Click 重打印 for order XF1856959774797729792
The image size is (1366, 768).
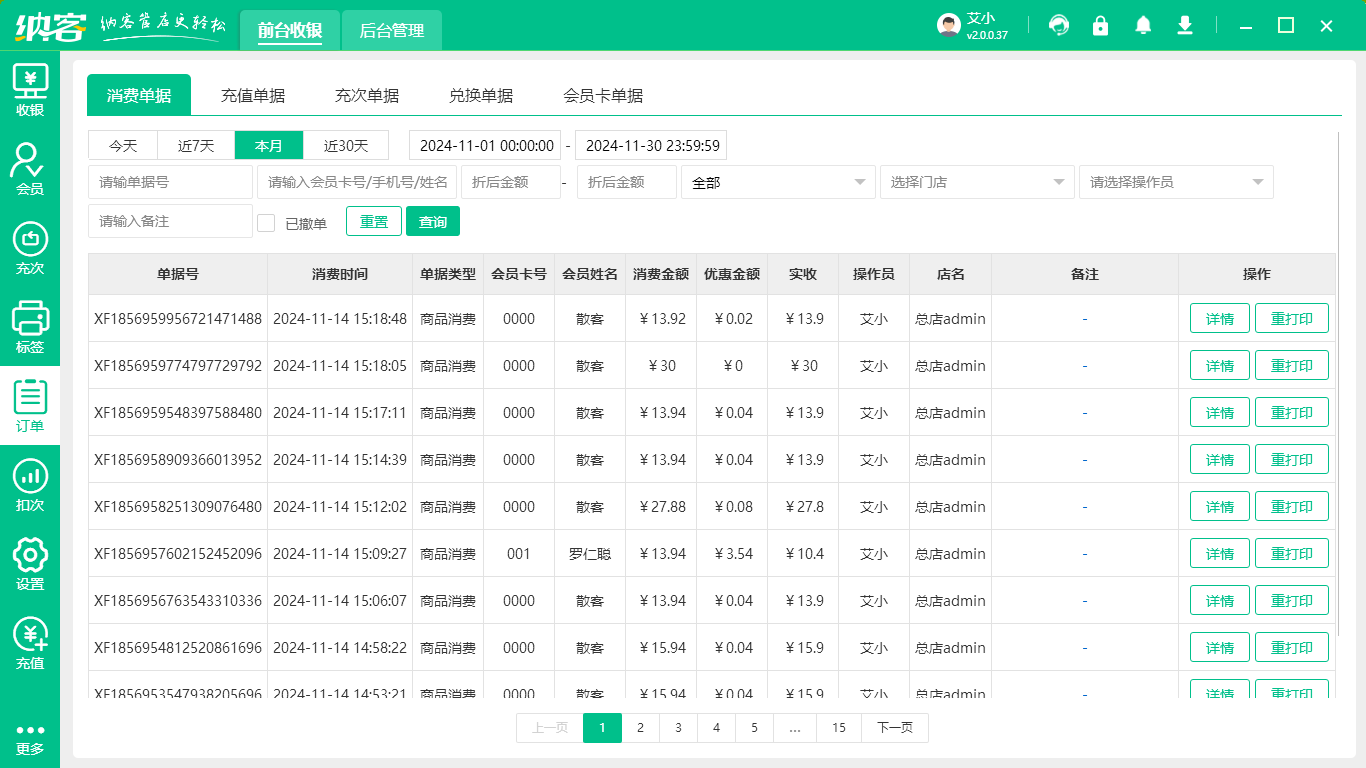pyautogui.click(x=1292, y=366)
